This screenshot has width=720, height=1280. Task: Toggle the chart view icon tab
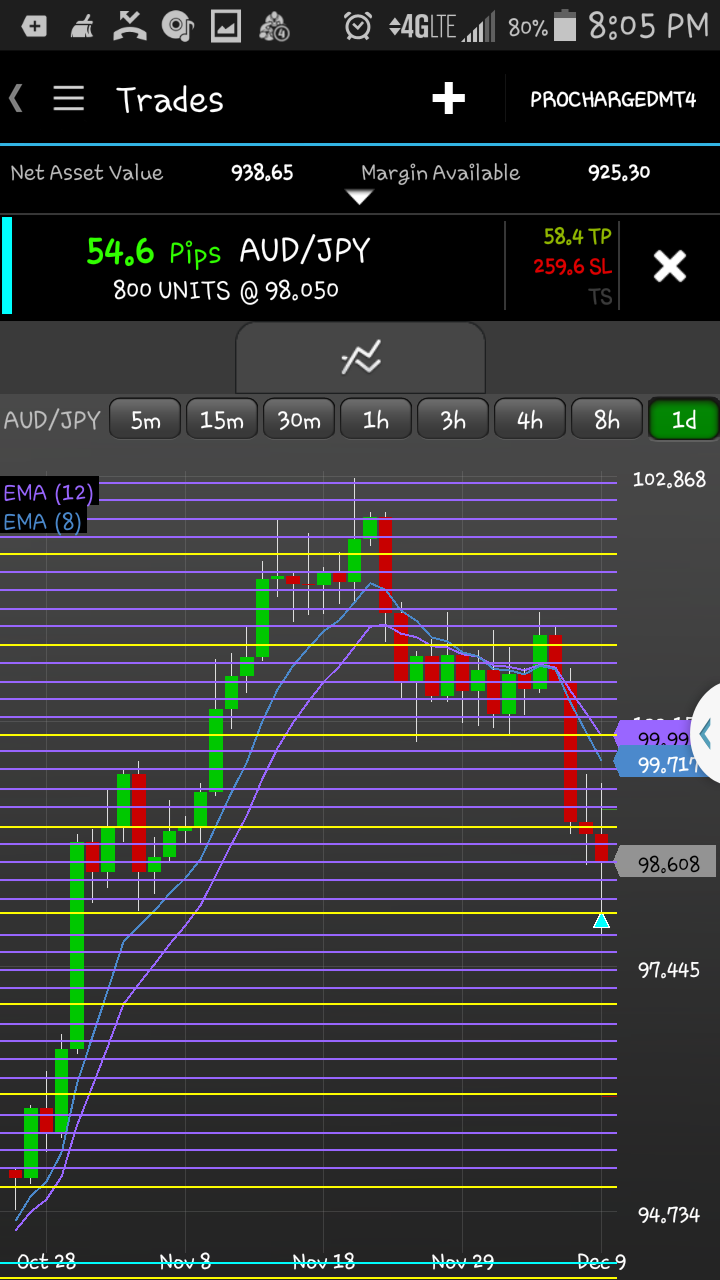pos(360,358)
